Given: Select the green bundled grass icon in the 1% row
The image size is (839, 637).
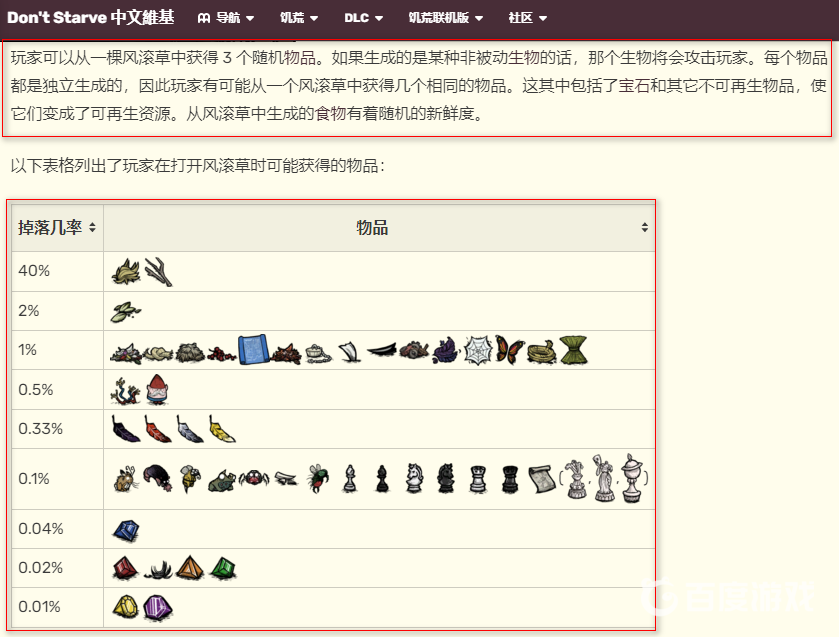Looking at the screenshot, I should coord(573,350).
